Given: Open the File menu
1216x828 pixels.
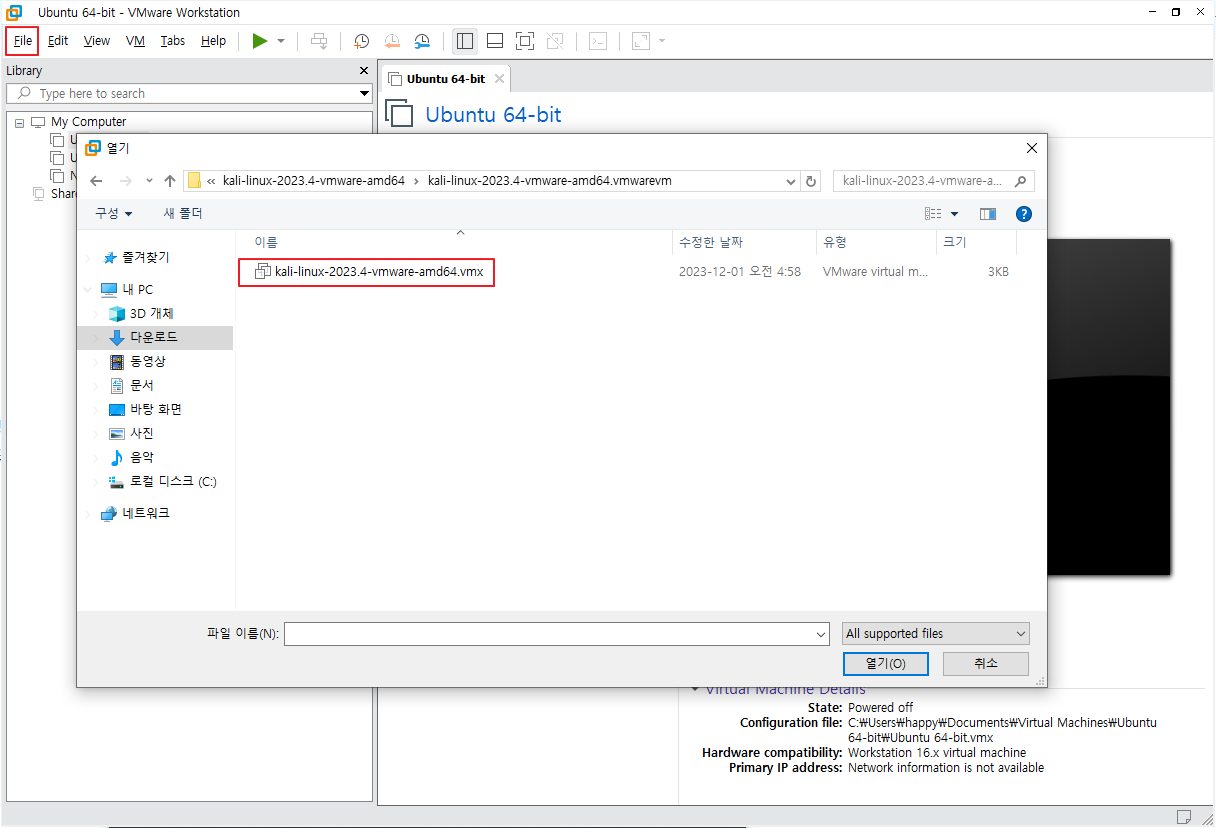Looking at the screenshot, I should 23,41.
